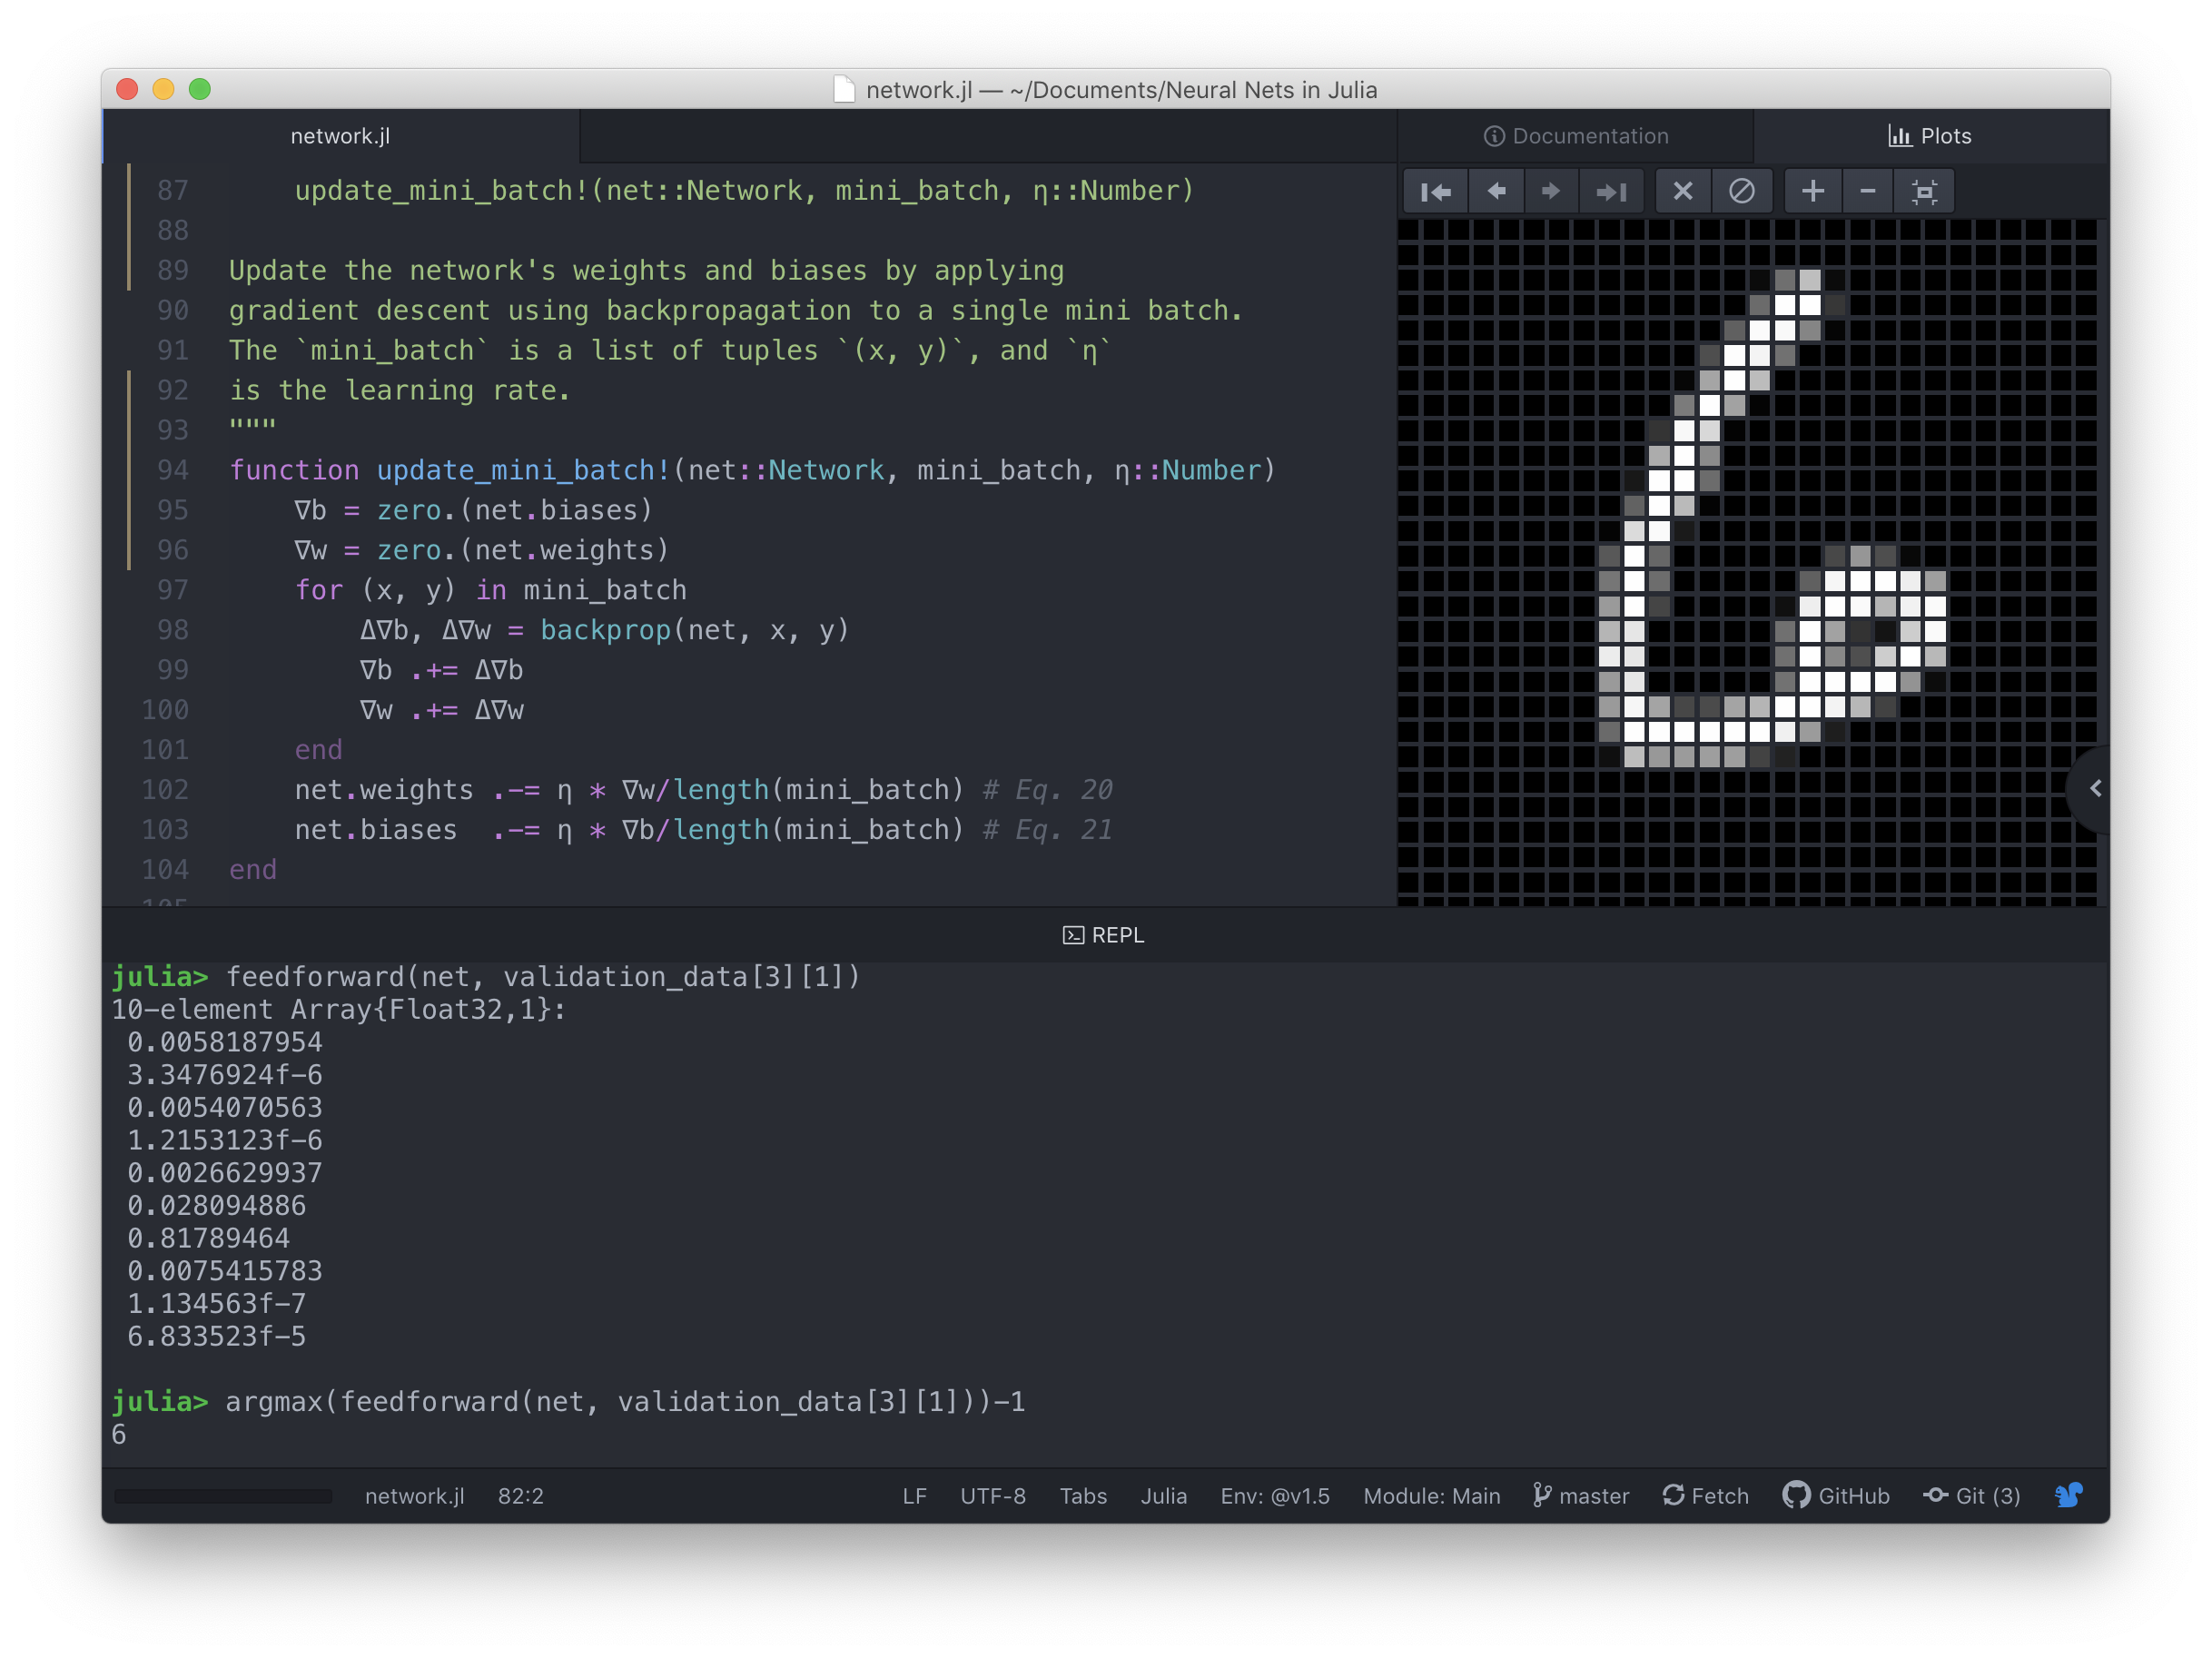The width and height of the screenshot is (2212, 1658).
Task: Clear all plots with the circle-slash icon
Action: 1741,191
